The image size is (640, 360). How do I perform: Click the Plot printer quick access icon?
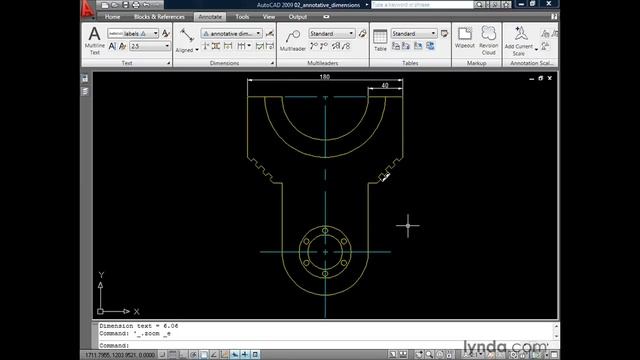pyautogui.click(x=136, y=5)
